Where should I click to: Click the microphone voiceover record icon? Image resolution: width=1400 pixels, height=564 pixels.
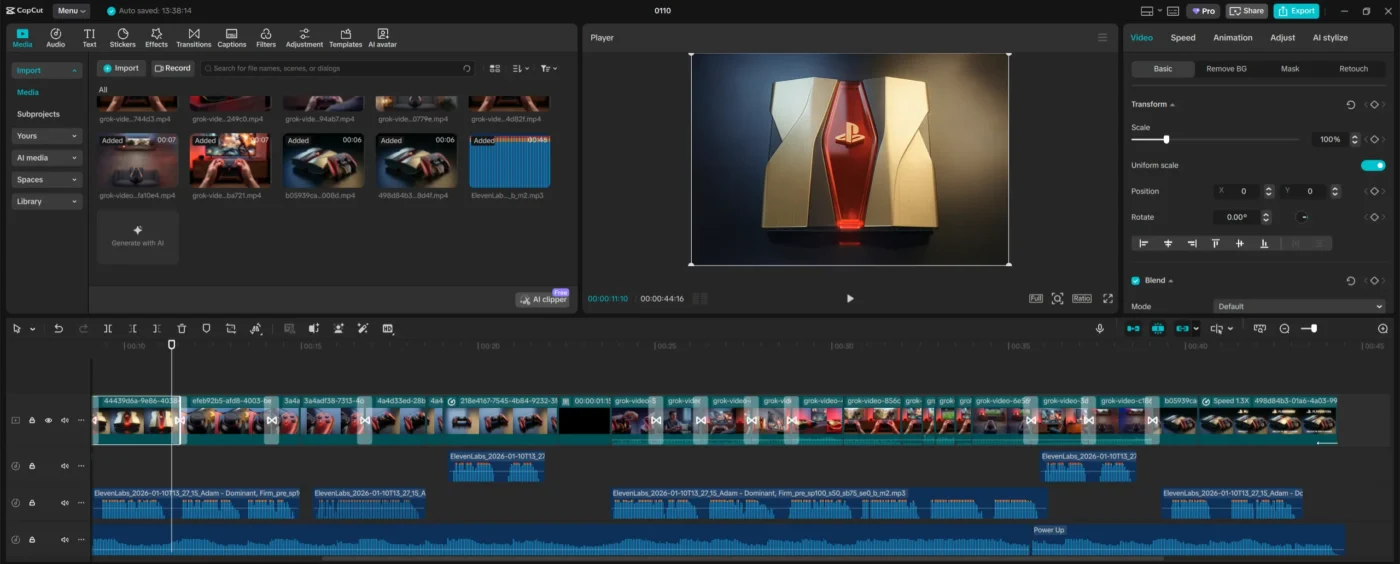coord(1100,329)
